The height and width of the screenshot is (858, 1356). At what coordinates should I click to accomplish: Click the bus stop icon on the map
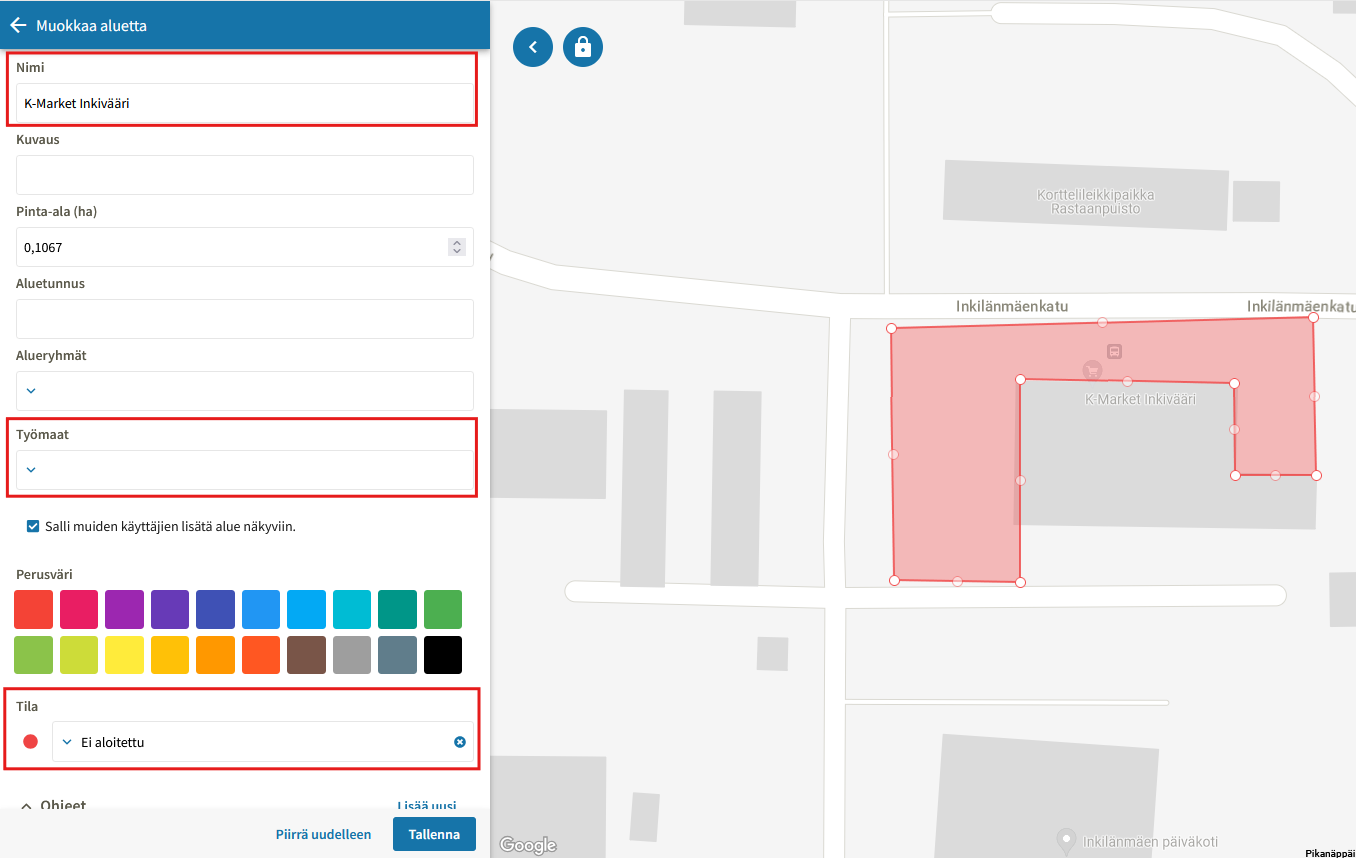[x=1115, y=351]
